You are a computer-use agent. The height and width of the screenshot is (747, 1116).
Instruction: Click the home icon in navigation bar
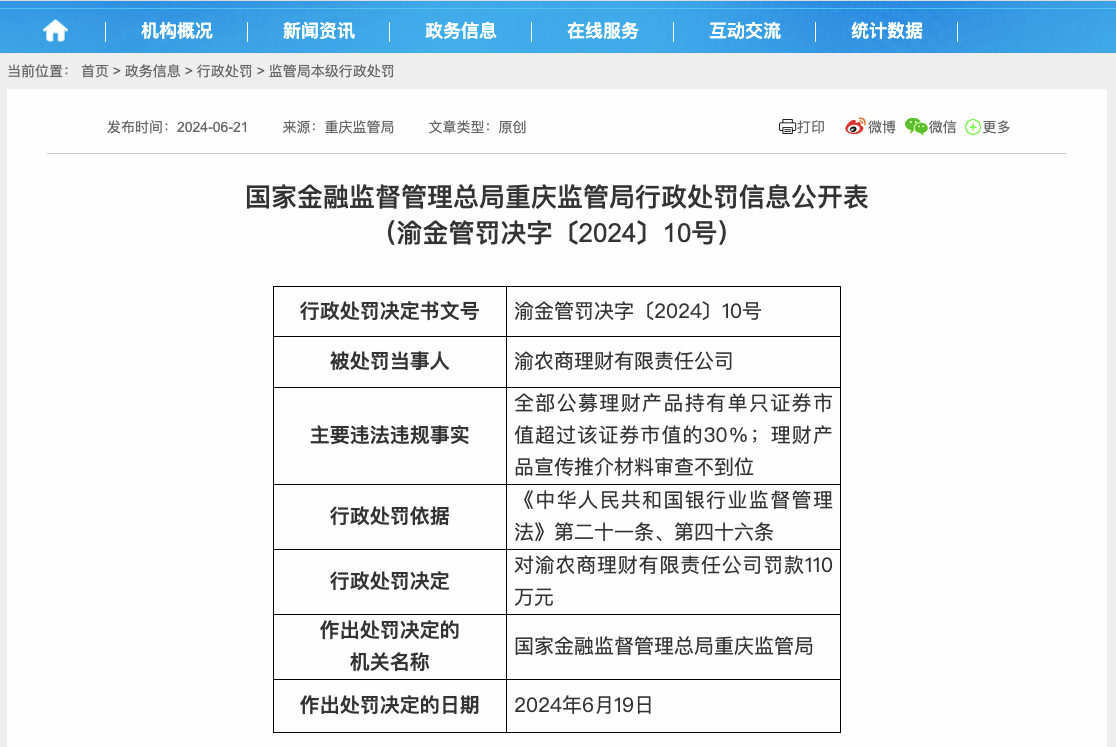56,31
